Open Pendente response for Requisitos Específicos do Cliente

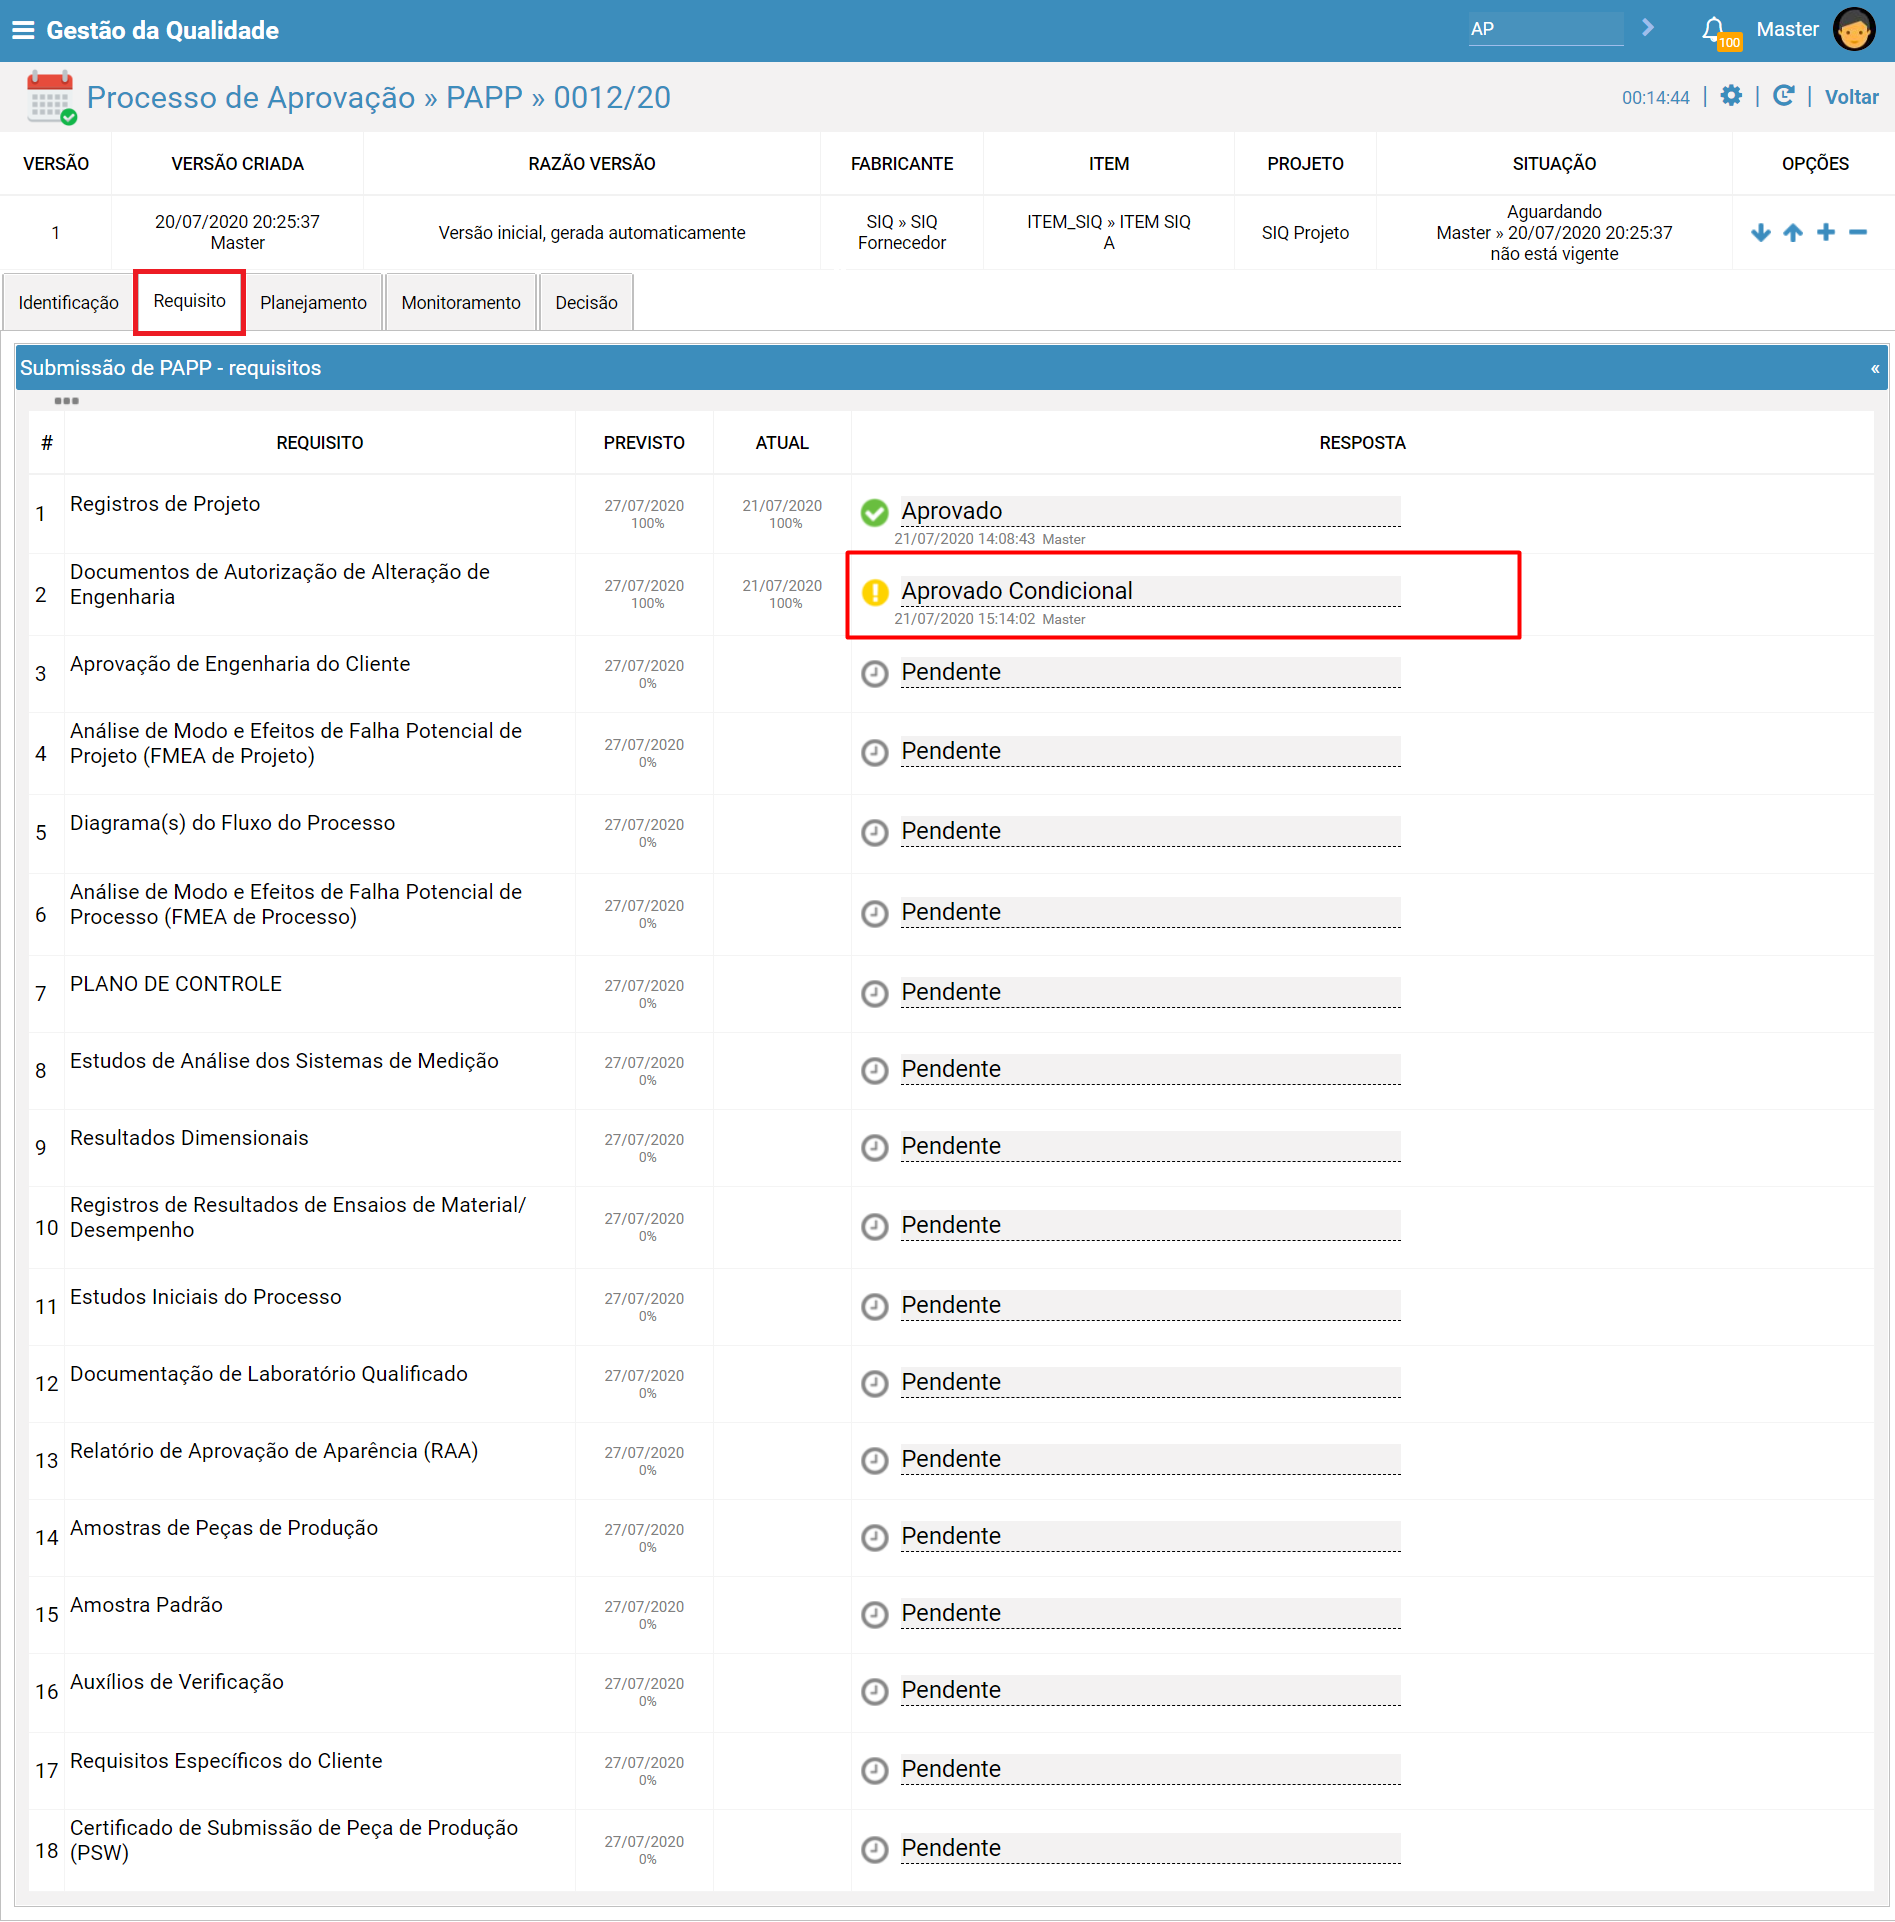1150,1770
